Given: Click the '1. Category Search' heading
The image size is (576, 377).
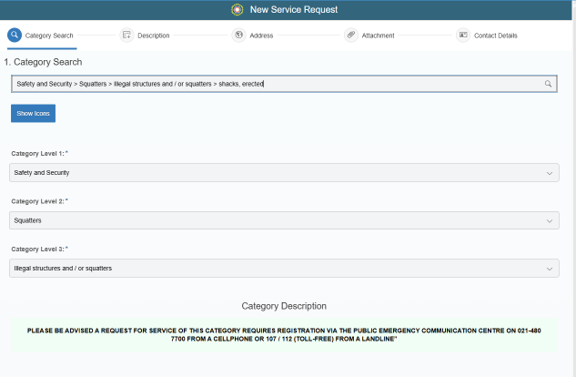Looking at the screenshot, I should coord(43,62).
